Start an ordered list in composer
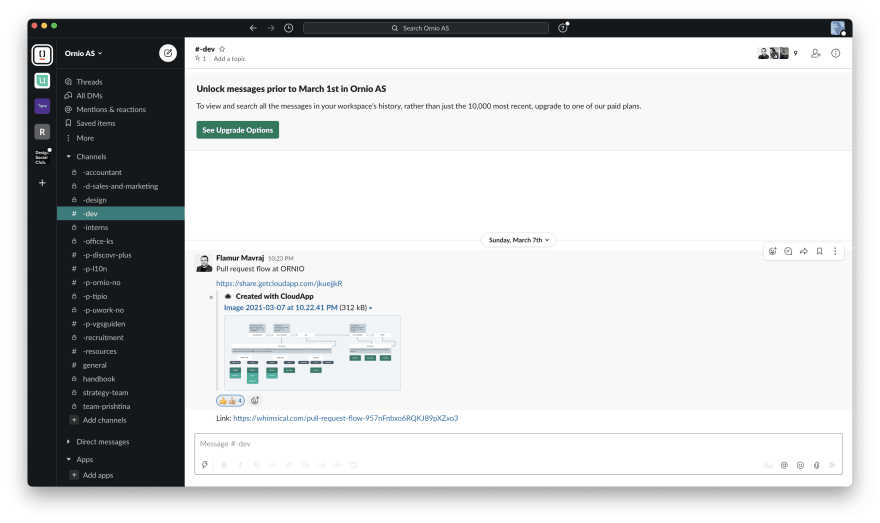The image size is (880, 523). click(x=305, y=465)
